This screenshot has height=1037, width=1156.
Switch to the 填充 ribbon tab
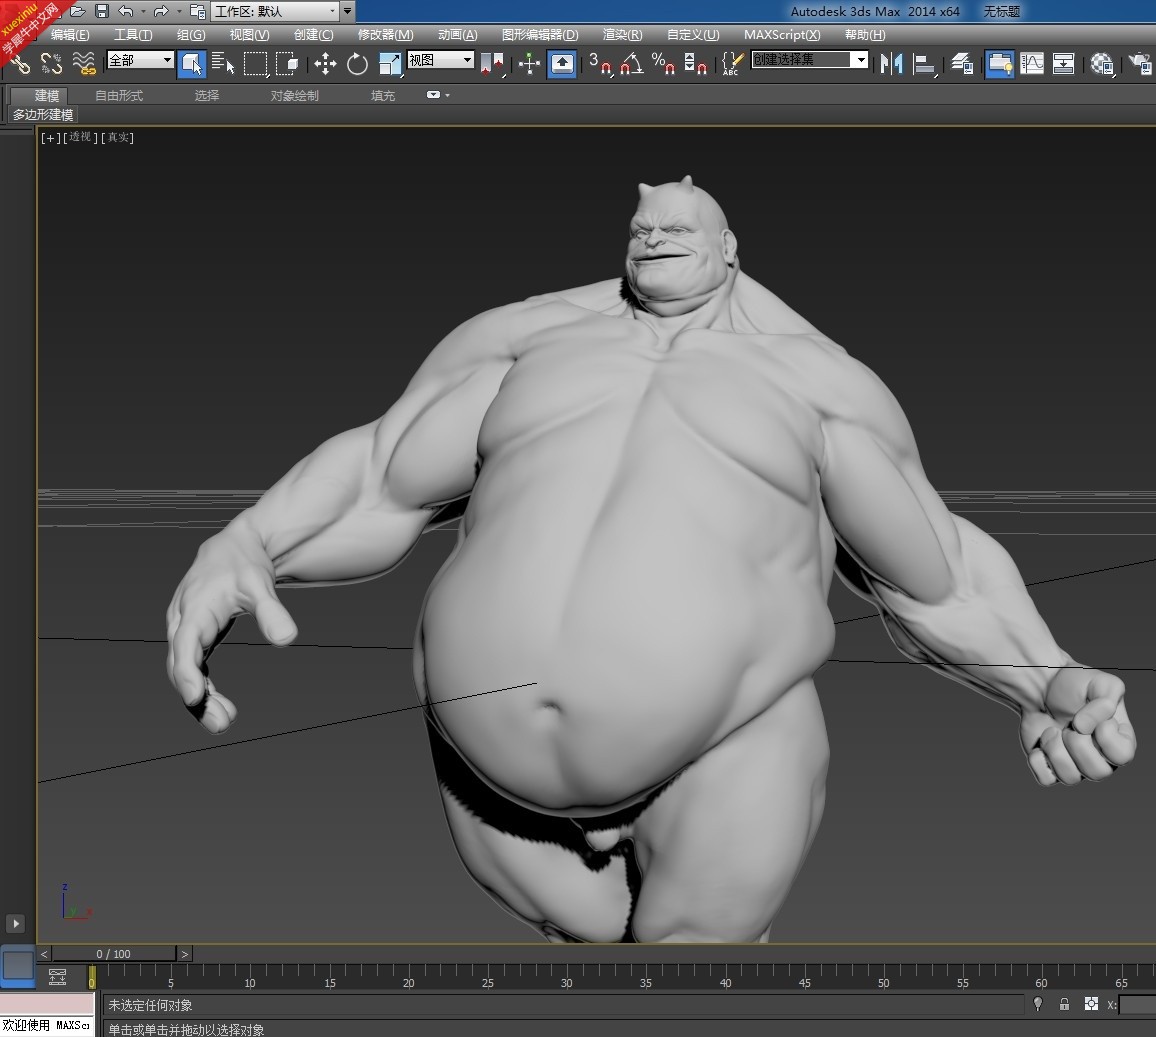pos(383,95)
